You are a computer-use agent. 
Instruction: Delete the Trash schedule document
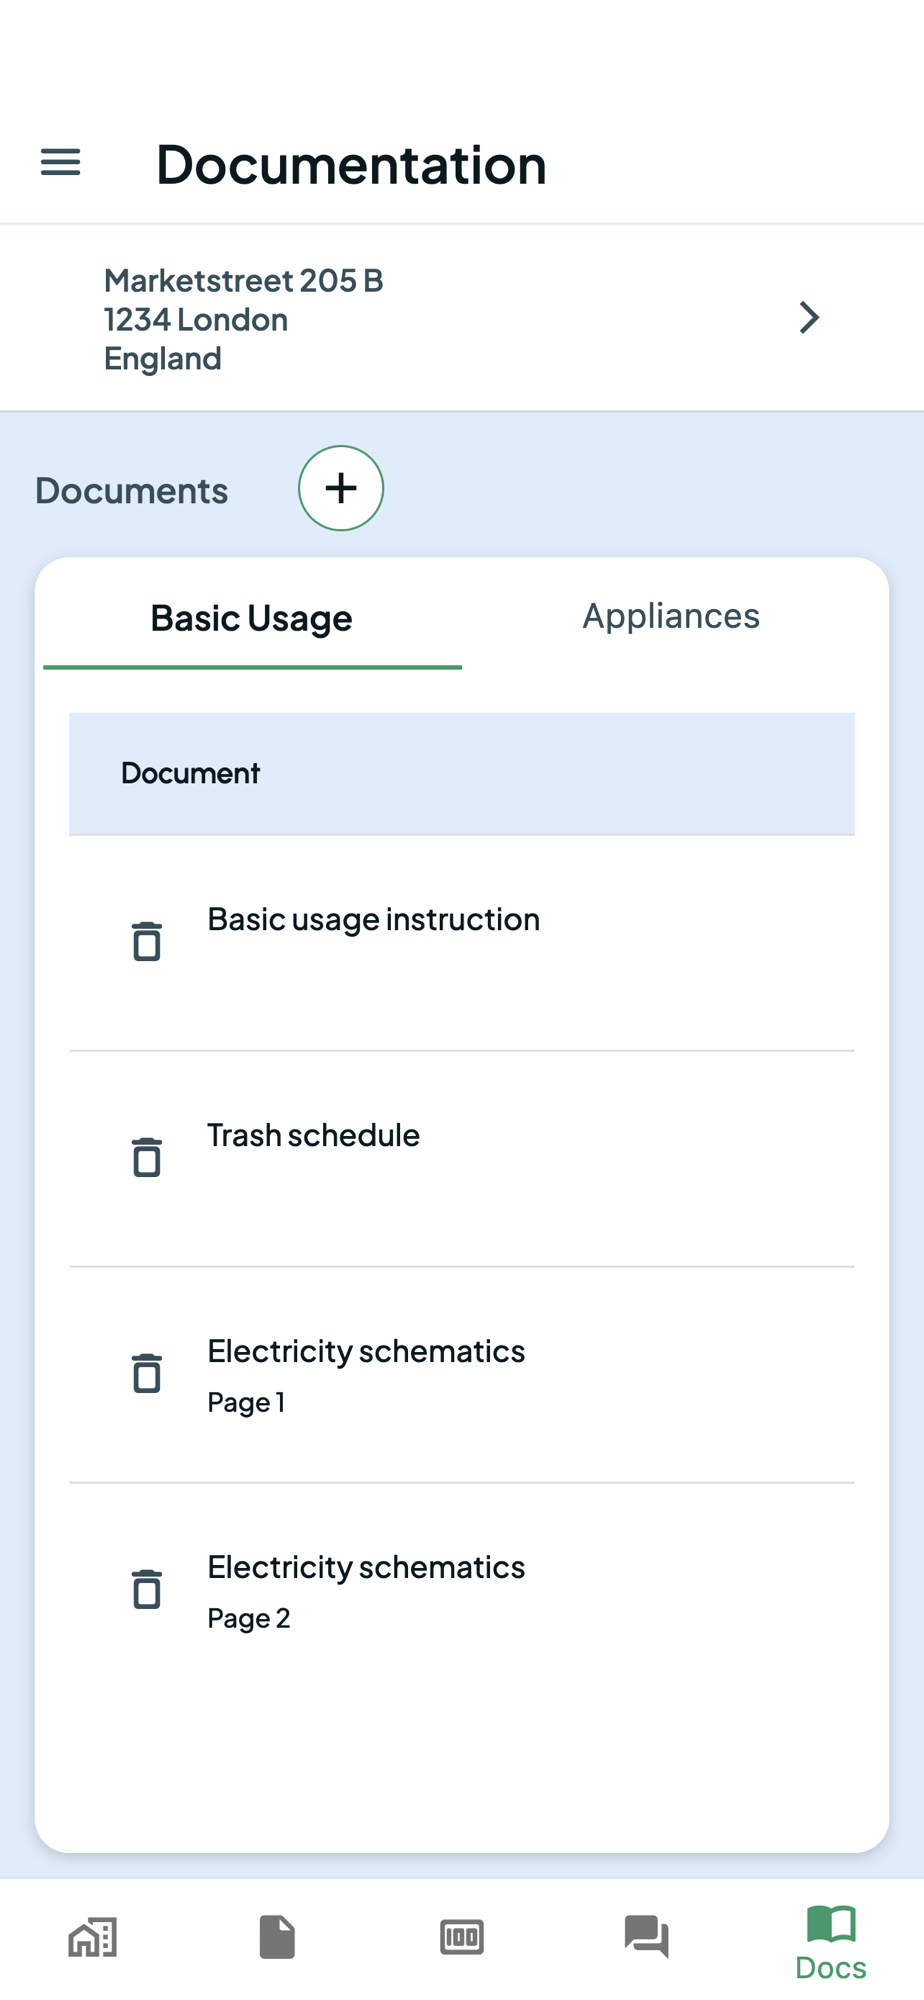click(x=147, y=1157)
